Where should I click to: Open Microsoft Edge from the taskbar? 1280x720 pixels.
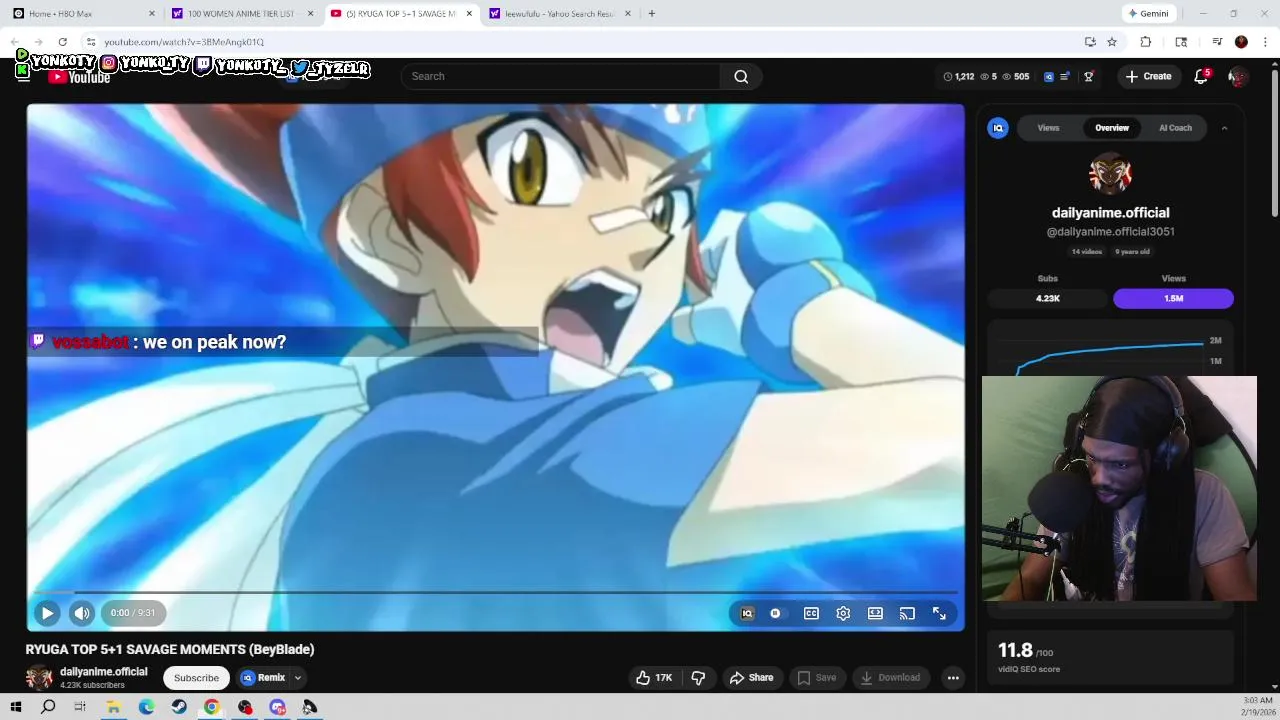pos(146,707)
